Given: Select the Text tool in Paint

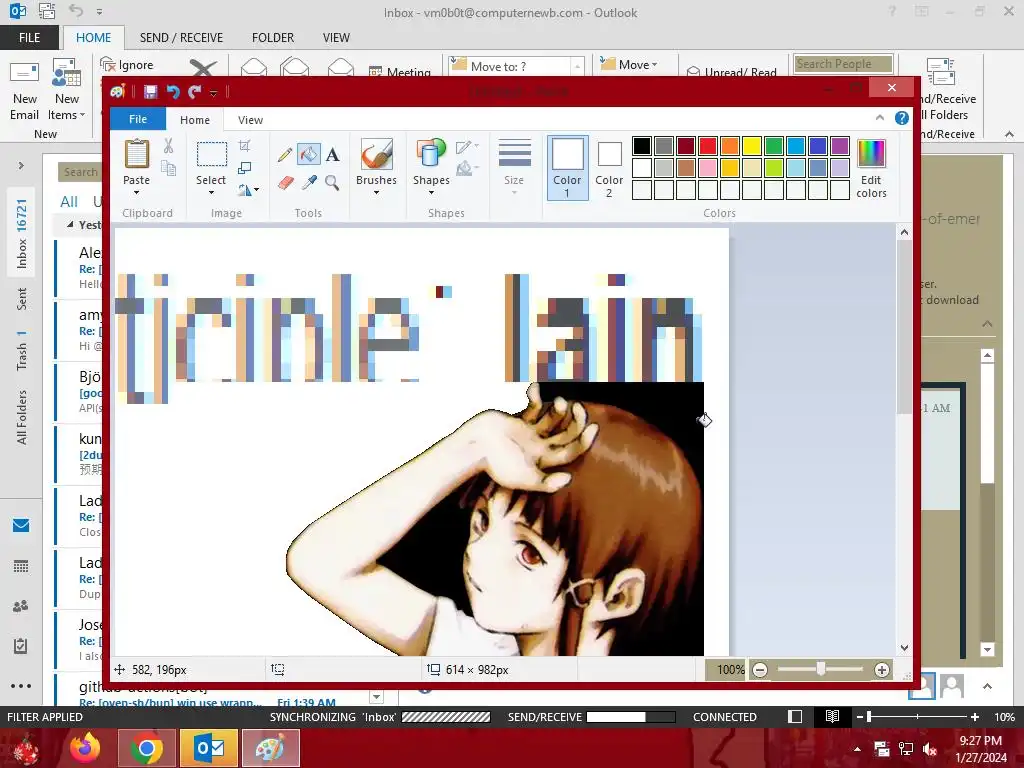Looking at the screenshot, I should click(x=332, y=155).
